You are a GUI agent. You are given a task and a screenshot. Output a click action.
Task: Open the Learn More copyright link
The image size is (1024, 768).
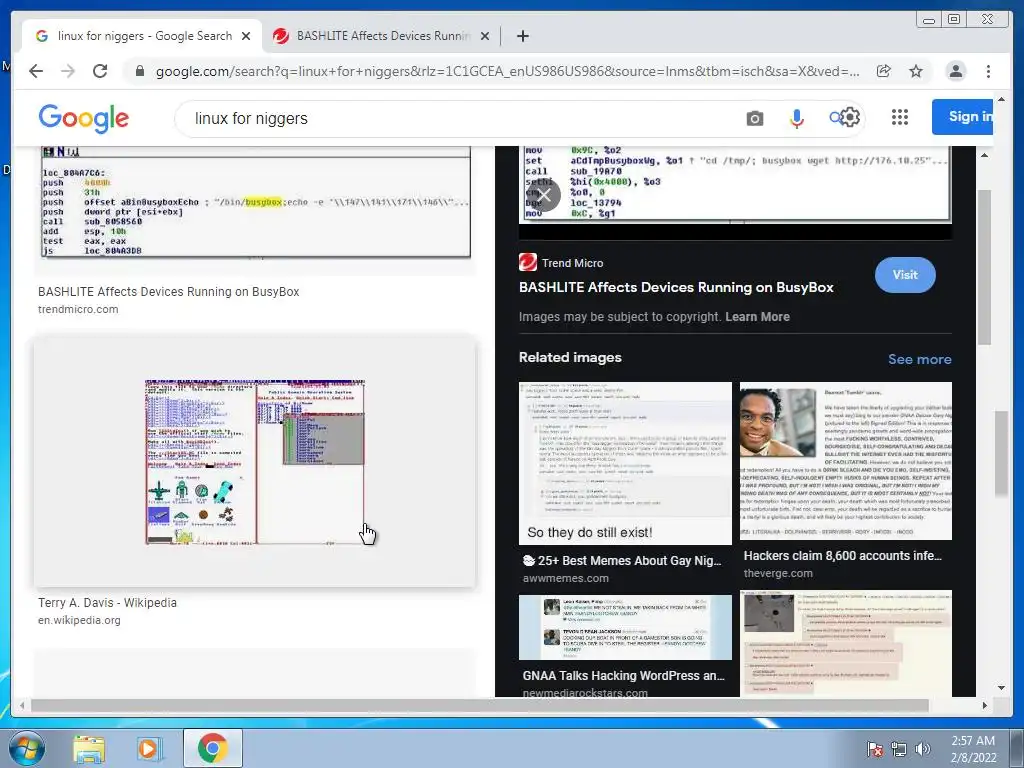(x=757, y=317)
